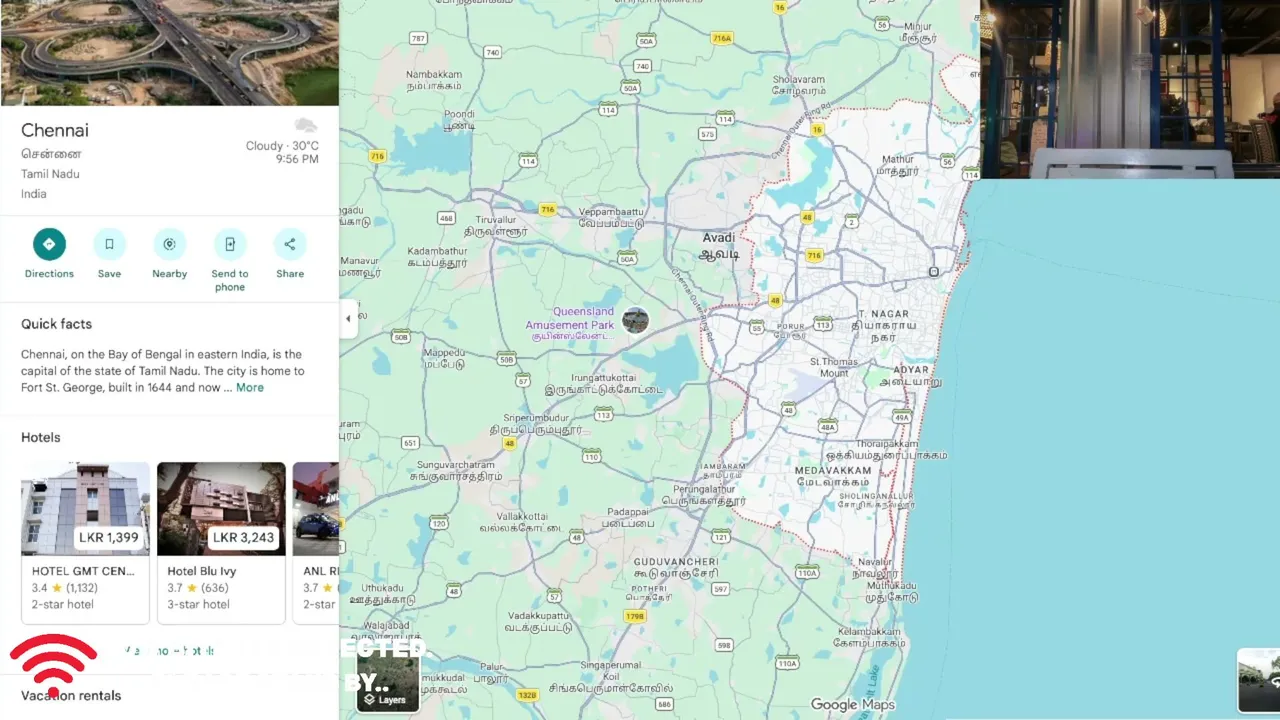
Task: Open the Chennai header photo
Action: (170, 53)
